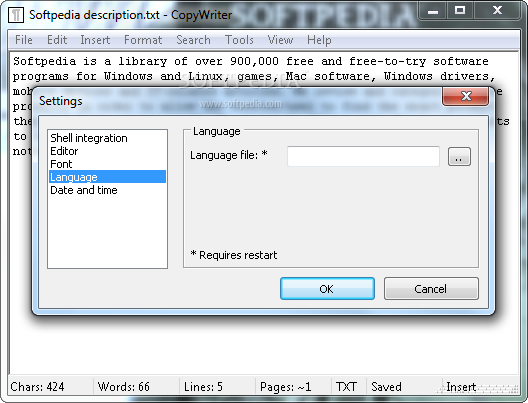Open the Edit menu

pyautogui.click(x=57, y=40)
